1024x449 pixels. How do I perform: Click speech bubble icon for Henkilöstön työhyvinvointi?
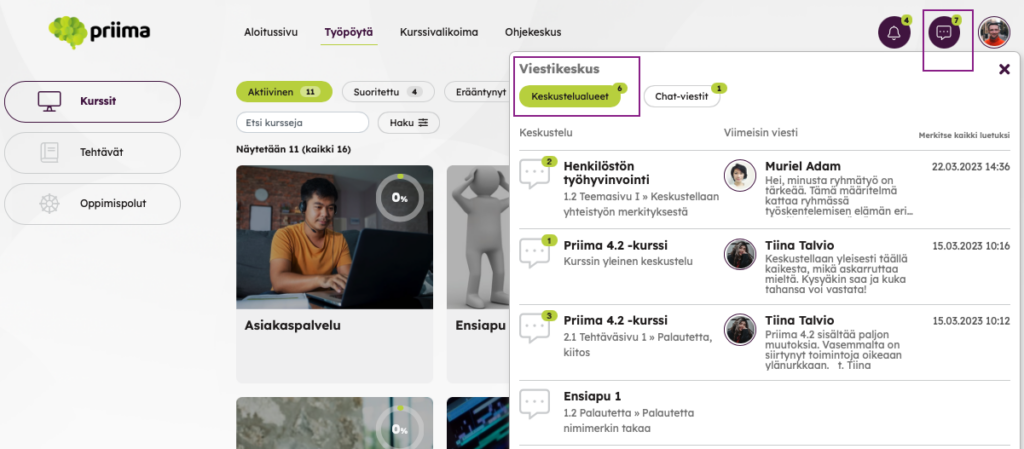point(535,174)
